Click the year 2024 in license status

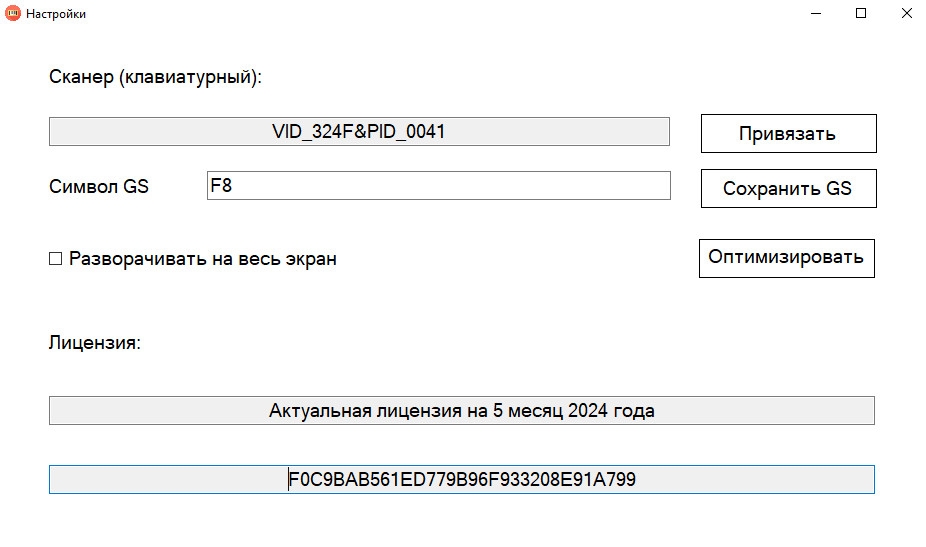[589, 410]
